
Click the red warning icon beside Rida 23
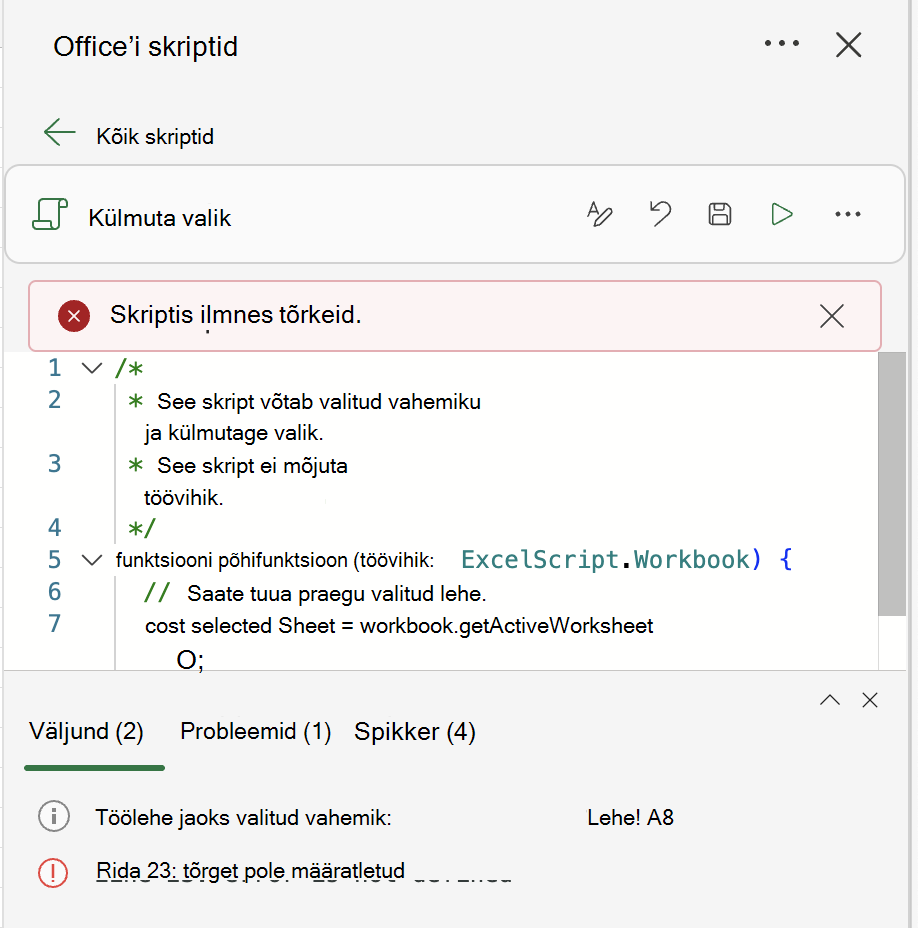coord(53,873)
